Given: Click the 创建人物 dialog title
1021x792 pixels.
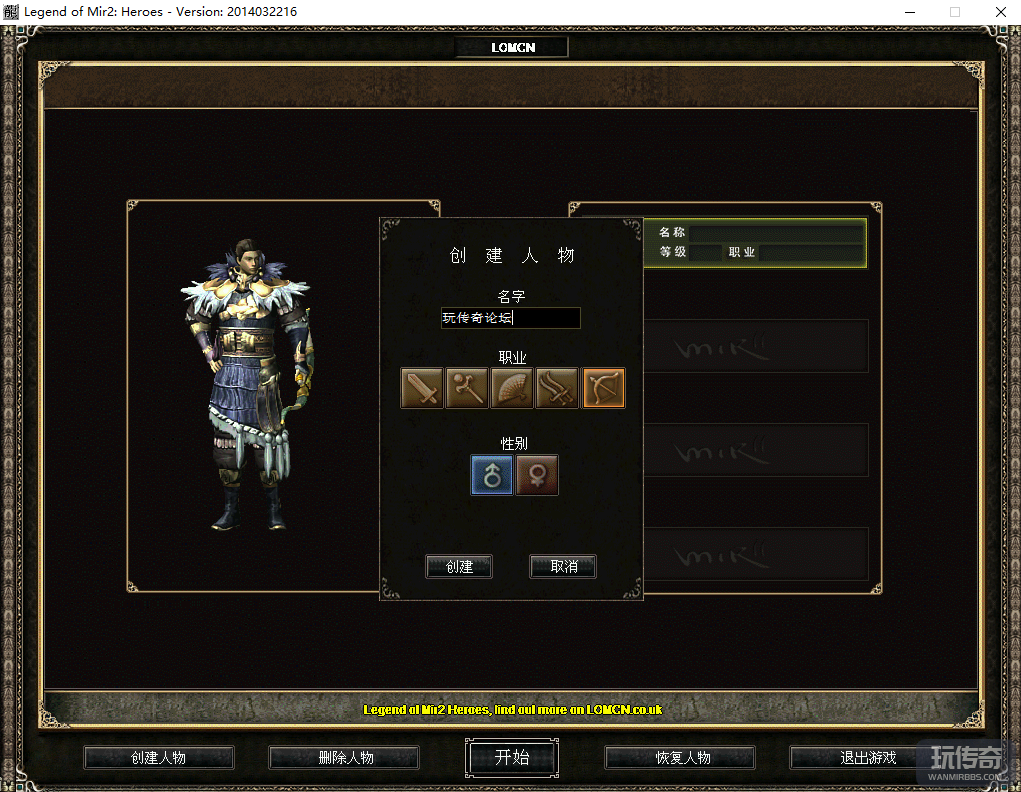Looking at the screenshot, I should (x=511, y=255).
